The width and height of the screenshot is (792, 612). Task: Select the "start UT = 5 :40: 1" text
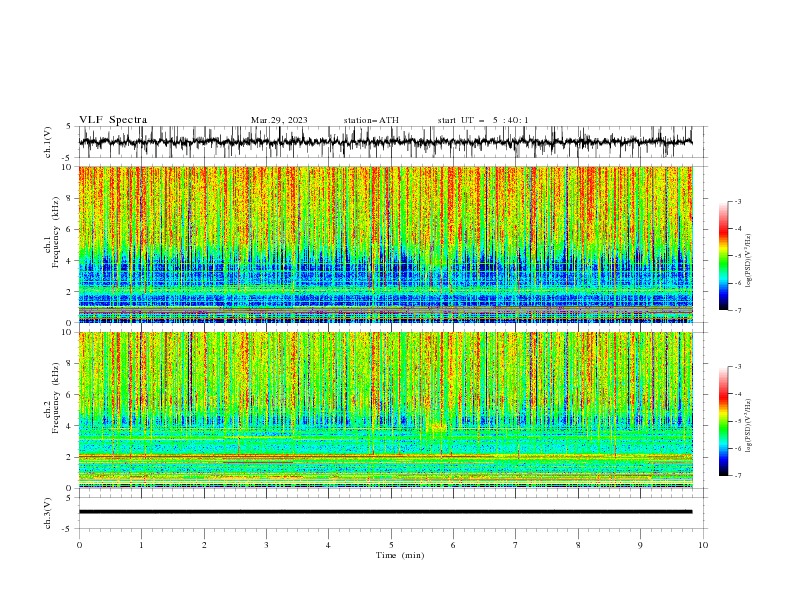click(483, 120)
